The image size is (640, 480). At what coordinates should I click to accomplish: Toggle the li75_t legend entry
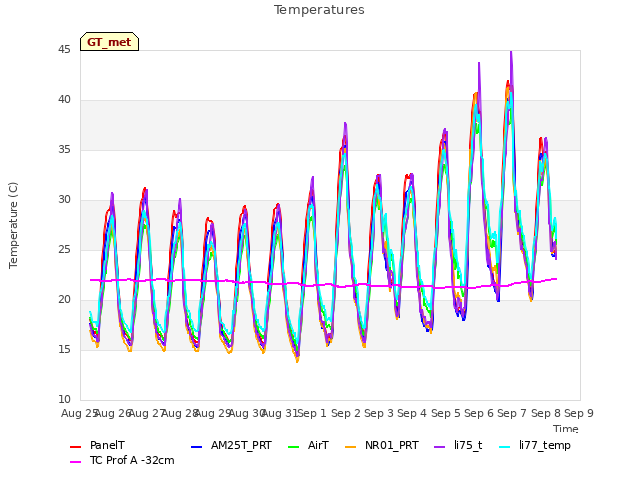[458, 445]
